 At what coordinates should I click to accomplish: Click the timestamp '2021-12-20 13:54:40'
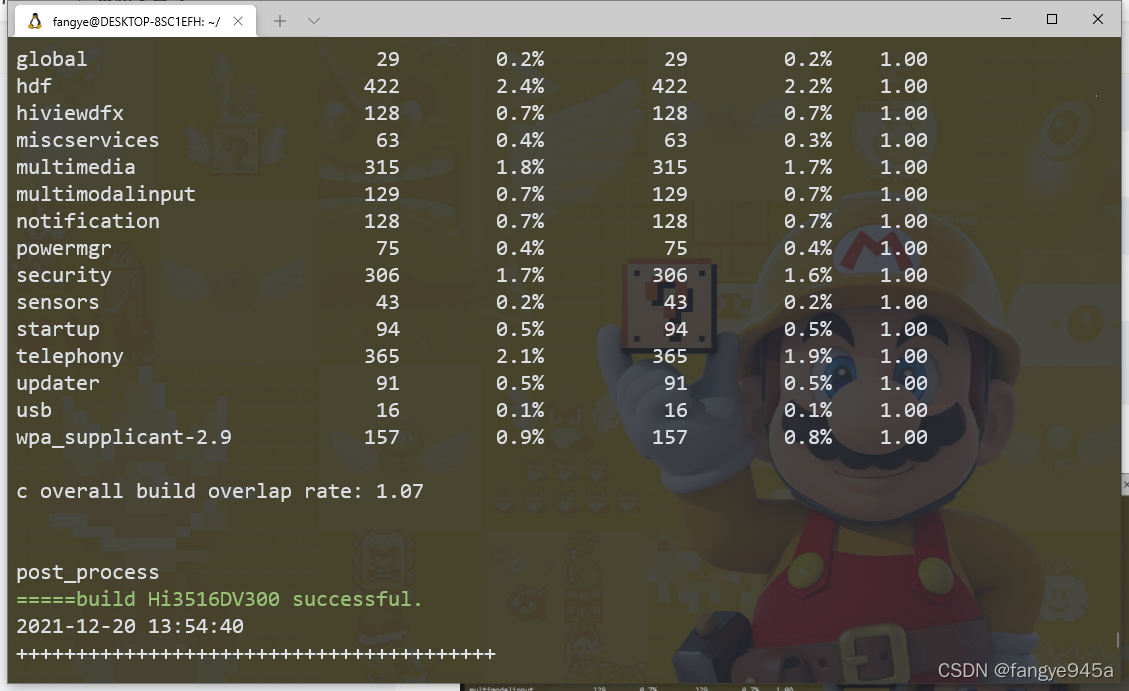click(130, 626)
